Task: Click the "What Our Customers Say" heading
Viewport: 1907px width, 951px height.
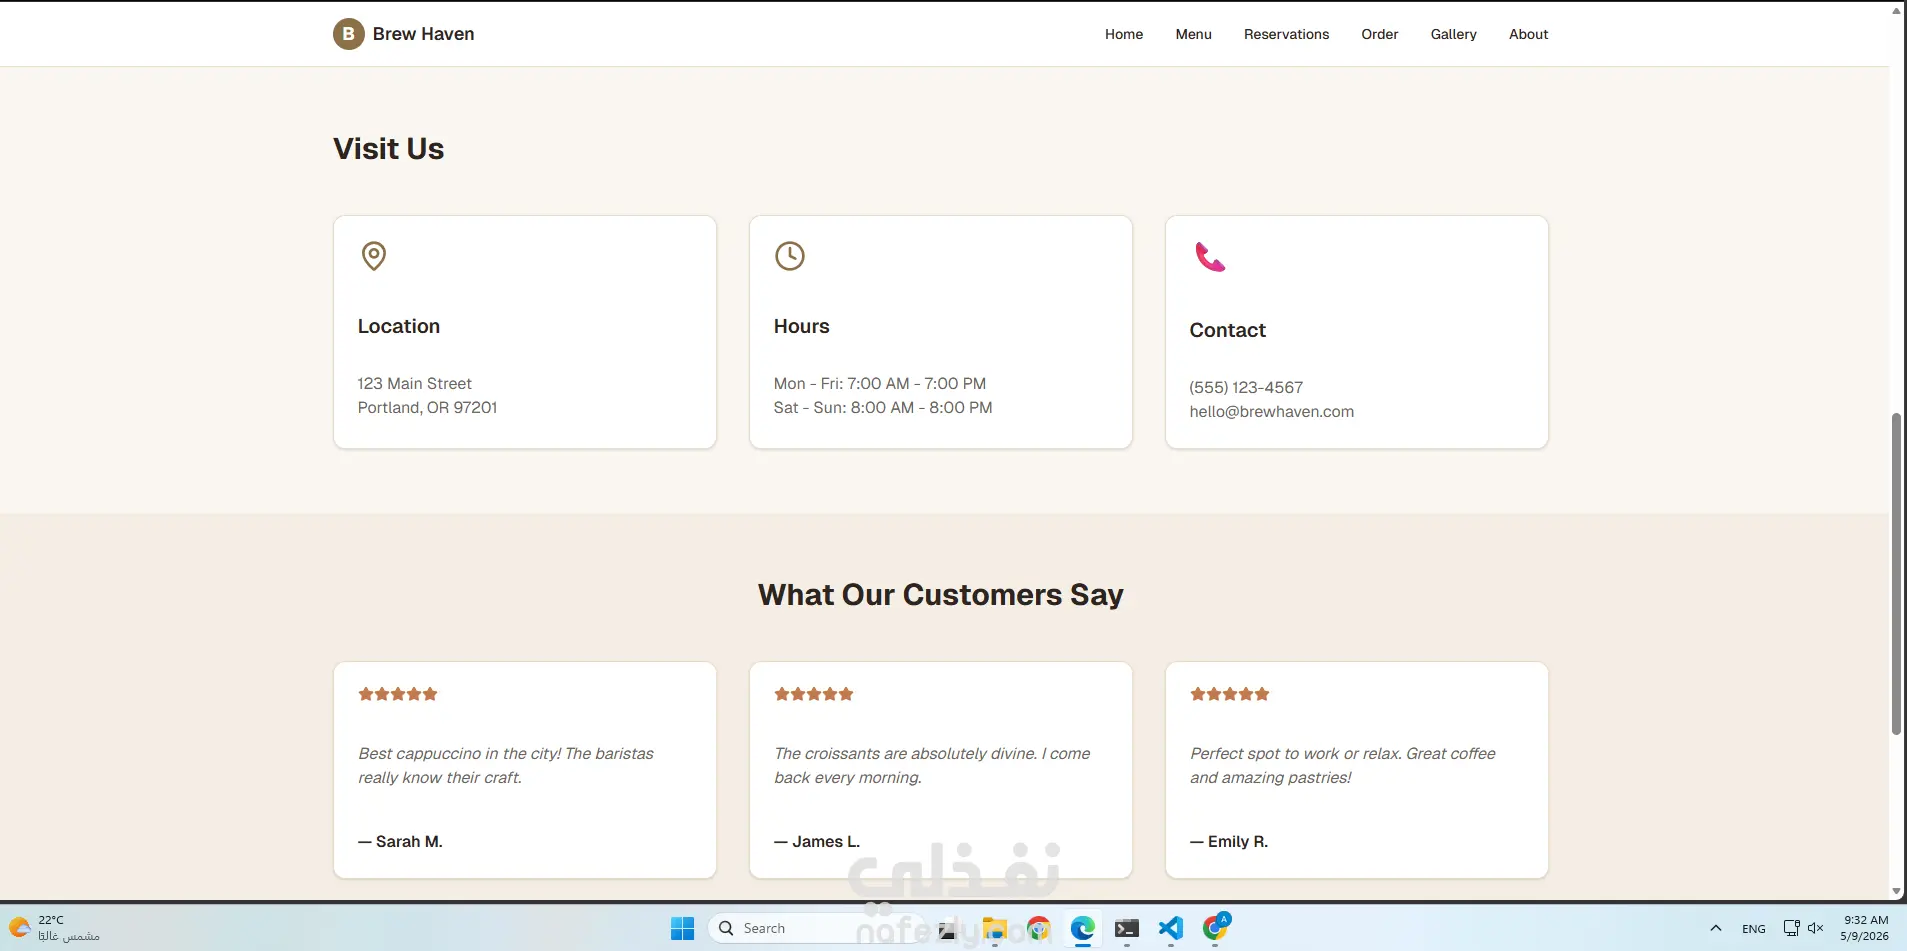Action: [x=941, y=595]
